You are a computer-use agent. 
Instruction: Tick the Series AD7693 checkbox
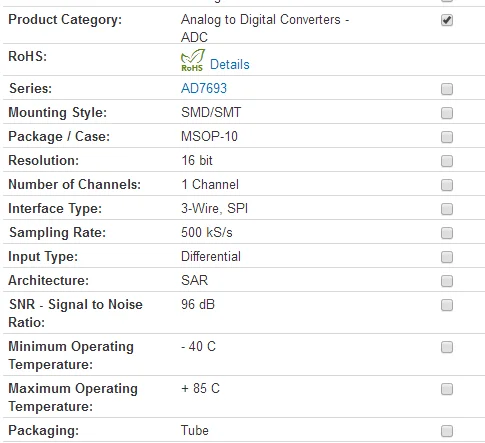coord(447,89)
